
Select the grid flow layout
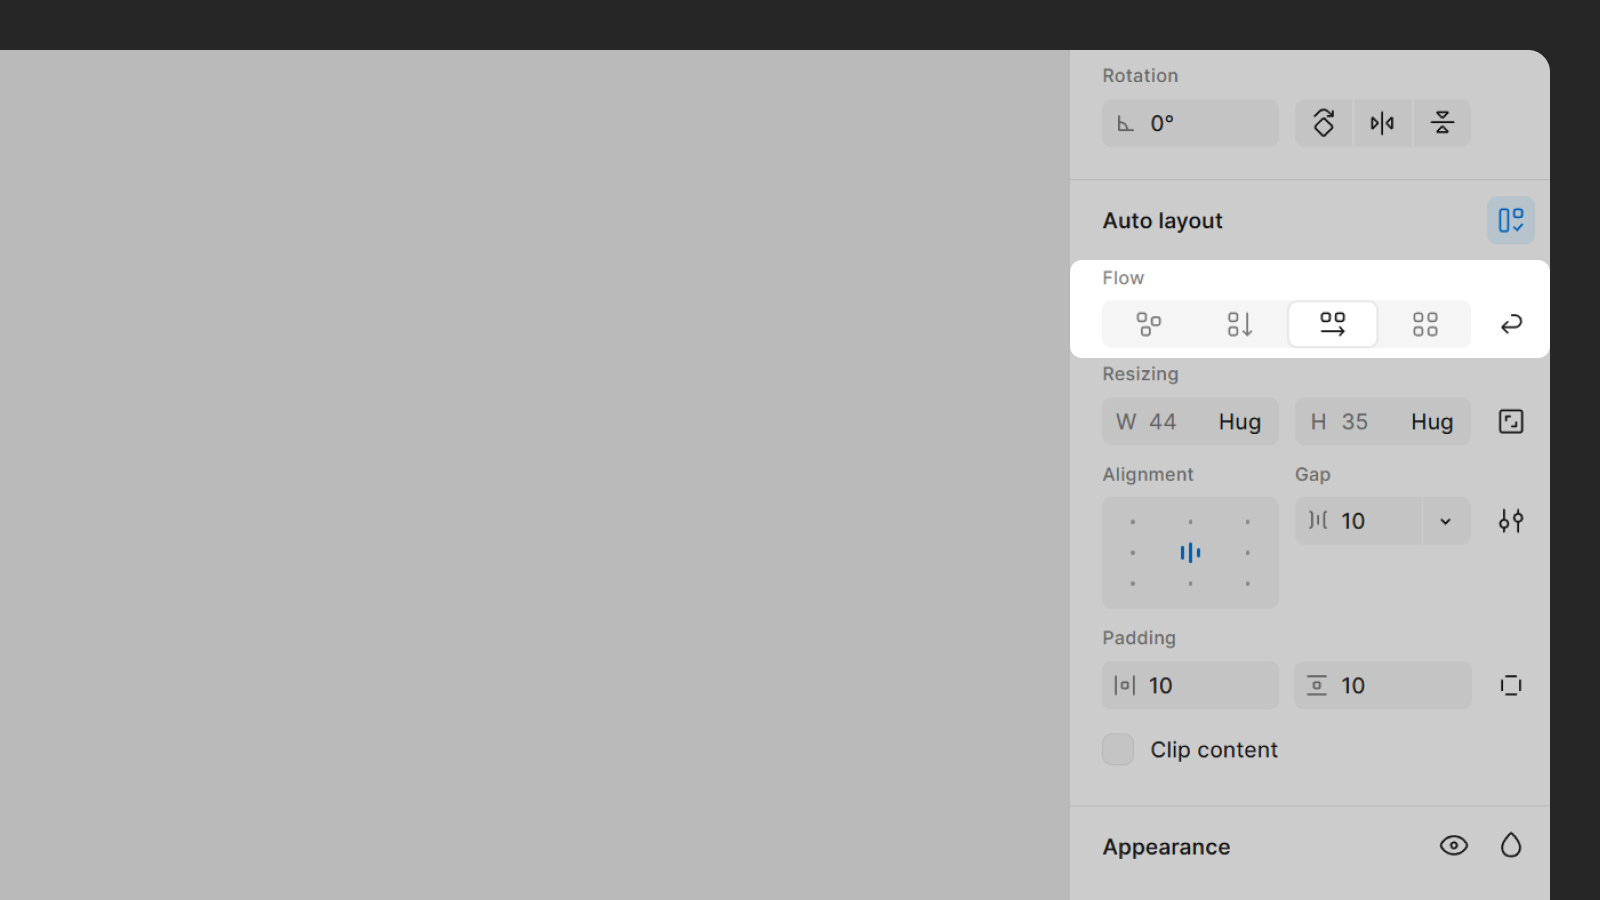pyautogui.click(x=1424, y=323)
